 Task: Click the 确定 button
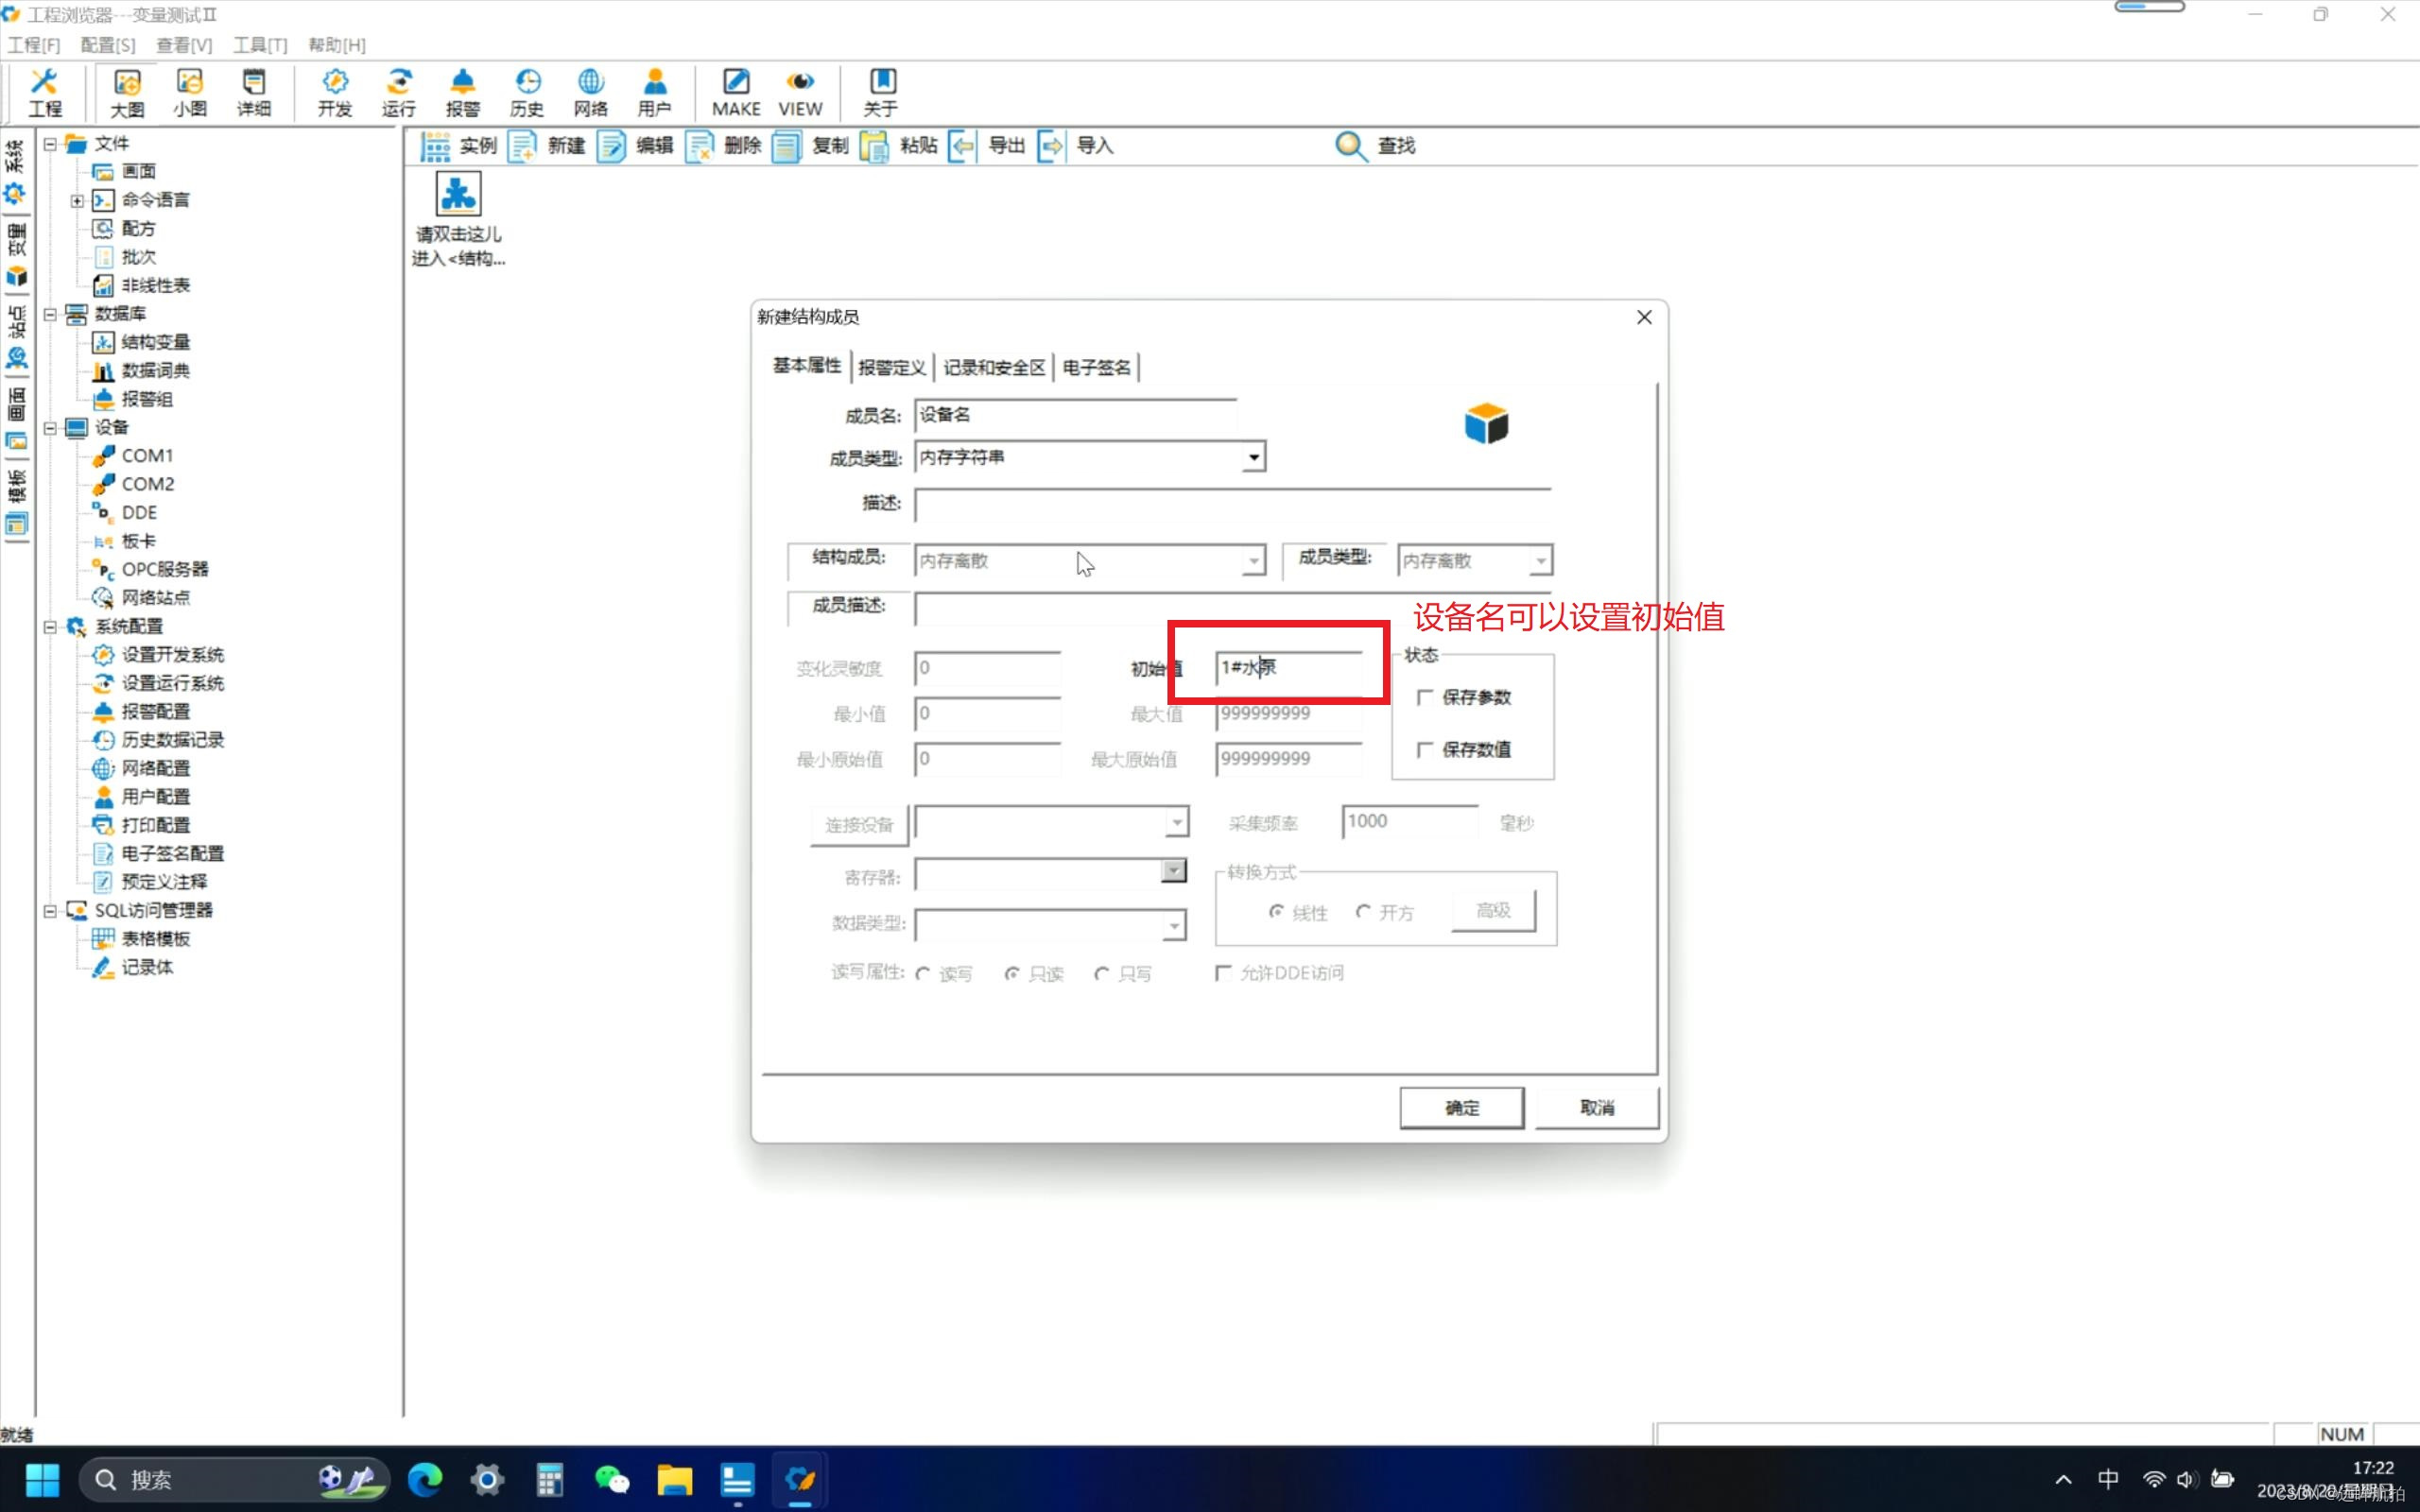pyautogui.click(x=1461, y=1107)
